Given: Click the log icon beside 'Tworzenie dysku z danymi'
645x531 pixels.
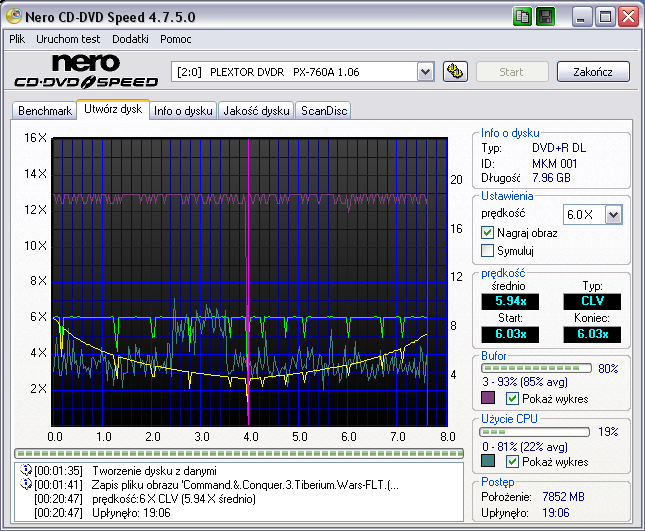Looking at the screenshot, I should click(x=26, y=470).
